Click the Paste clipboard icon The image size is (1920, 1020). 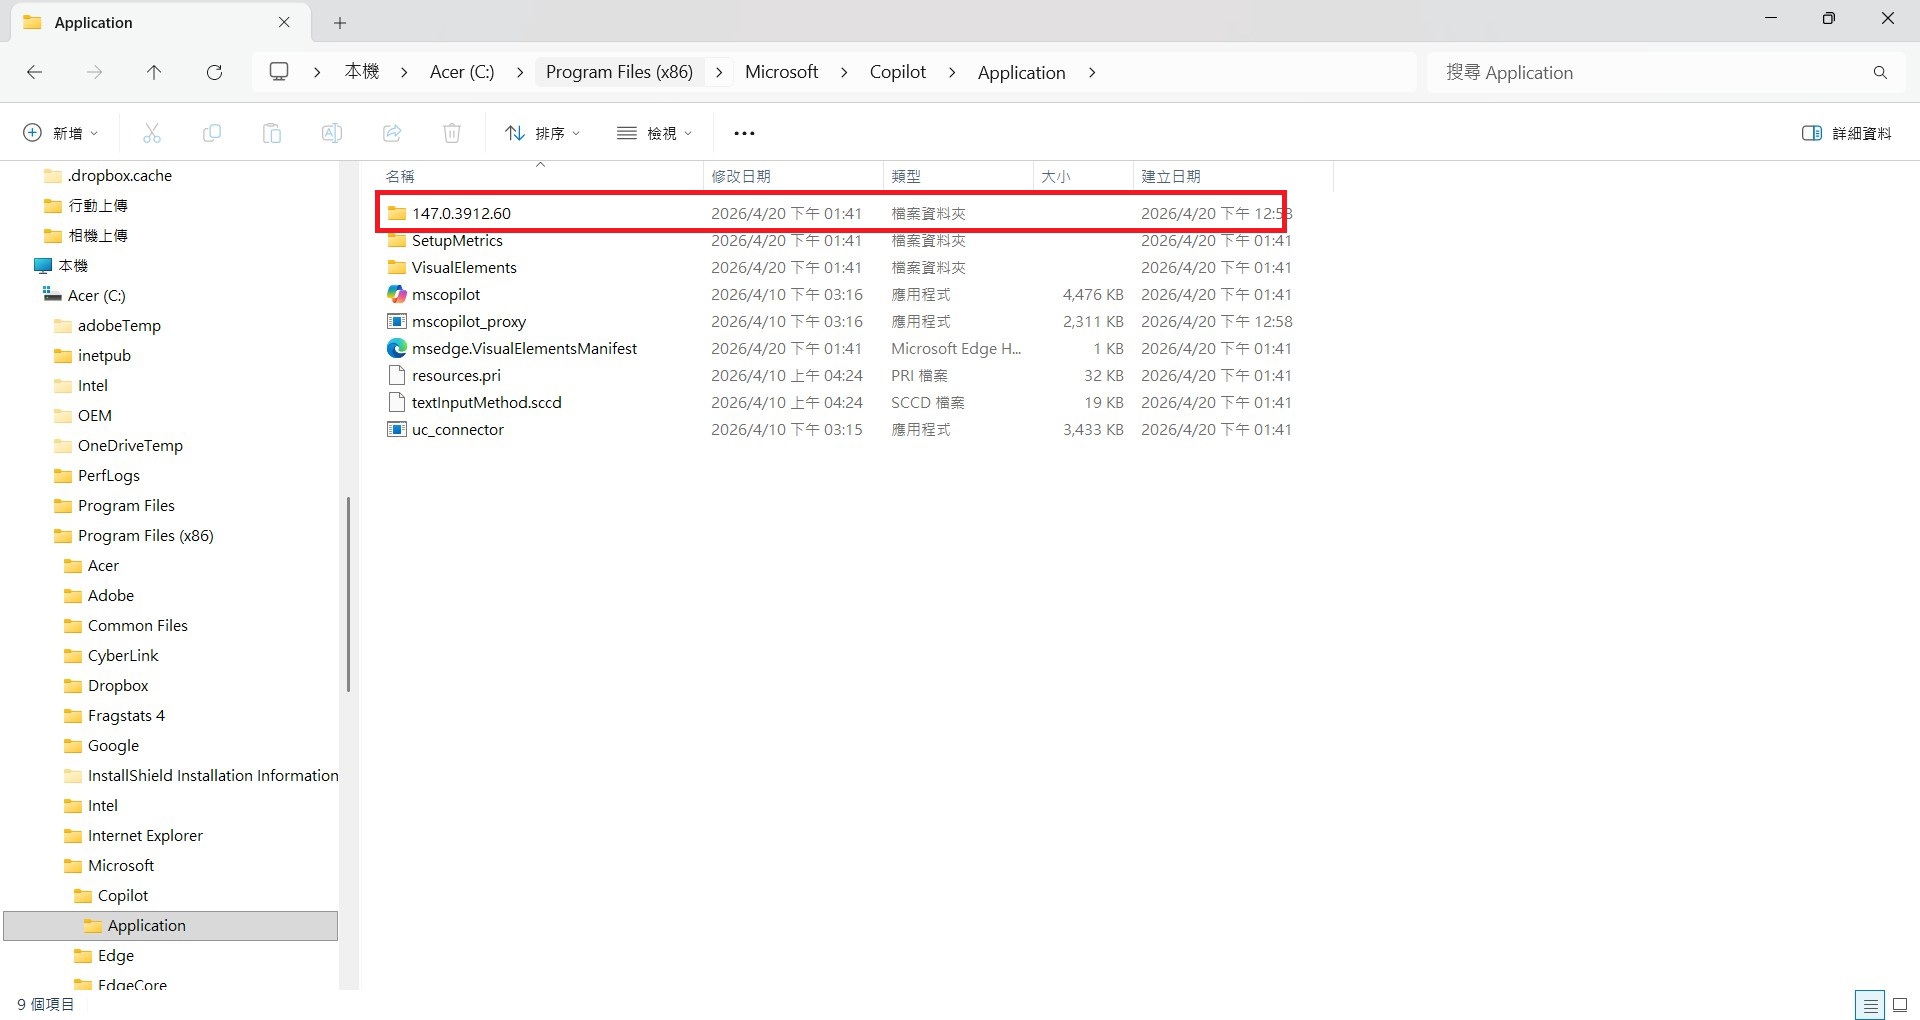coord(272,133)
